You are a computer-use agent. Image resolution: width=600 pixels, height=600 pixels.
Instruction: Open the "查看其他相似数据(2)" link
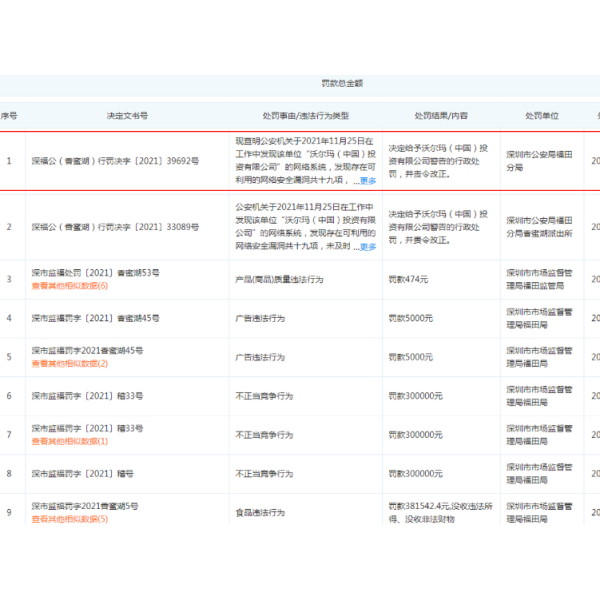70,364
